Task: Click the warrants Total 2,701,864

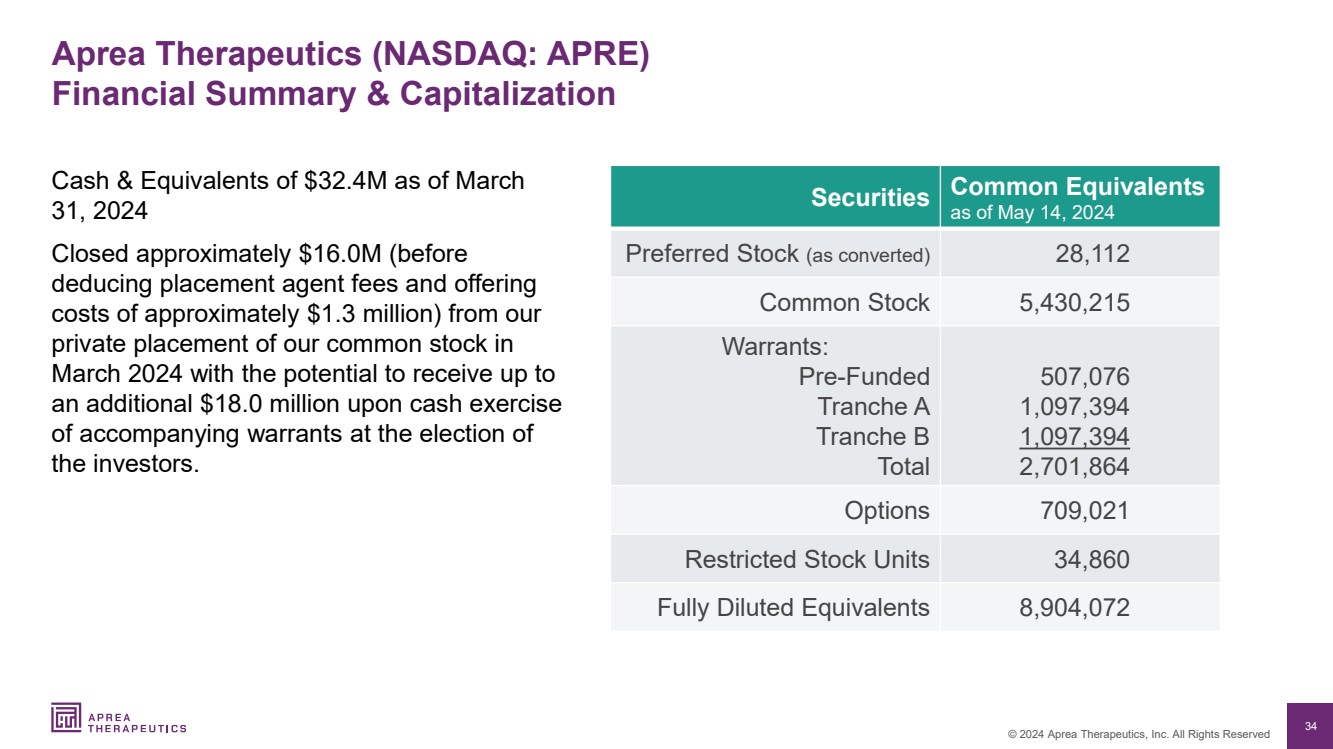Action: [x=1074, y=466]
